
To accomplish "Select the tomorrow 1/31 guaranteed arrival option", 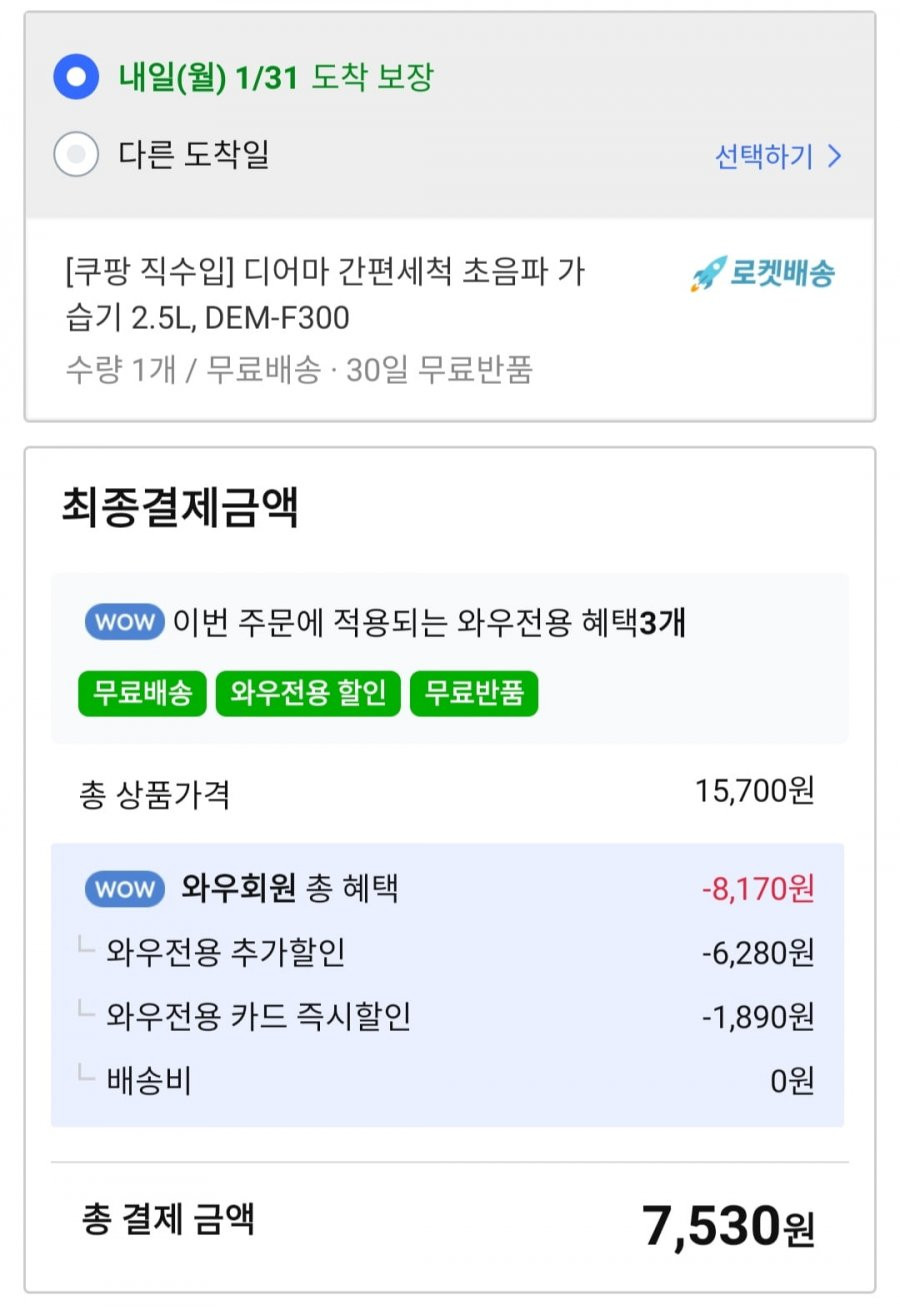I will click(76, 77).
